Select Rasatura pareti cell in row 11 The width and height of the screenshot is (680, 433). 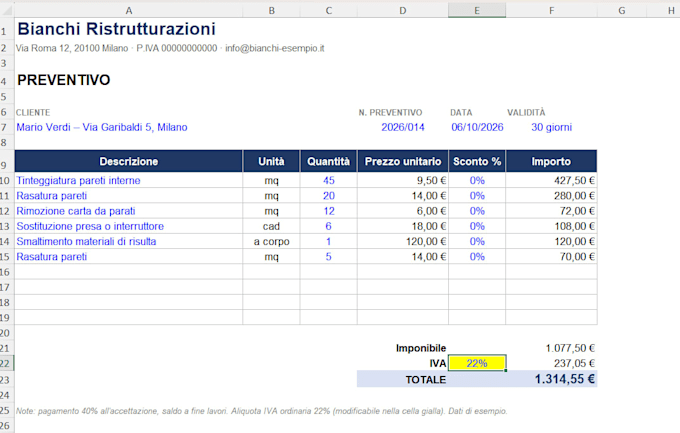tap(128, 196)
